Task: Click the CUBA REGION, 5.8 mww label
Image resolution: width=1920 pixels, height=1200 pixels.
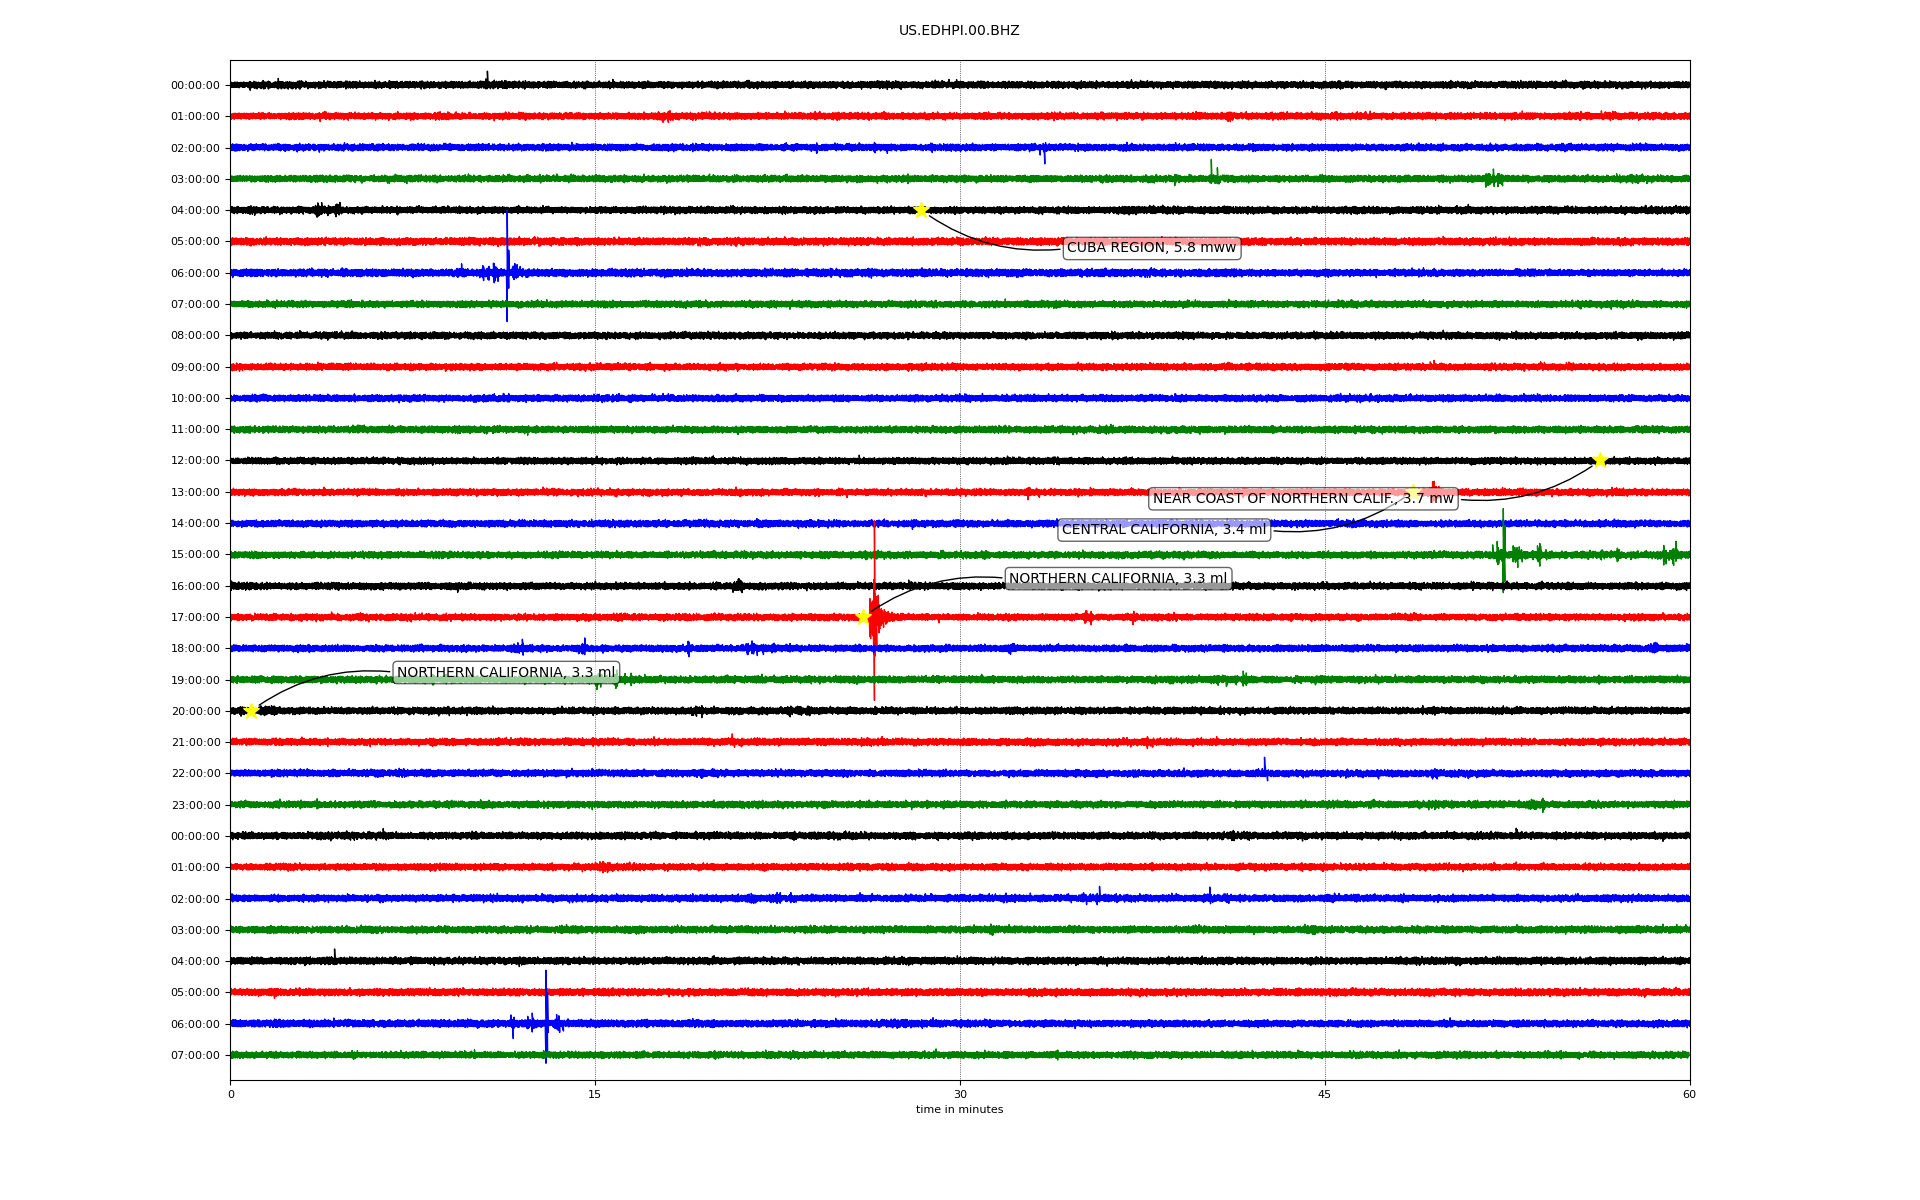Action: tap(1151, 248)
